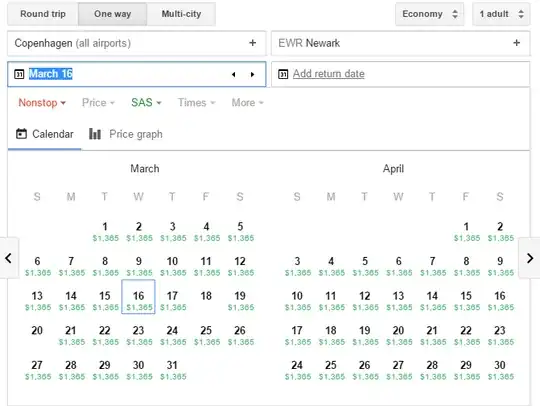Click calendar icon in March 16 field
Viewport: 540px width, 406px height.
click(x=19, y=74)
